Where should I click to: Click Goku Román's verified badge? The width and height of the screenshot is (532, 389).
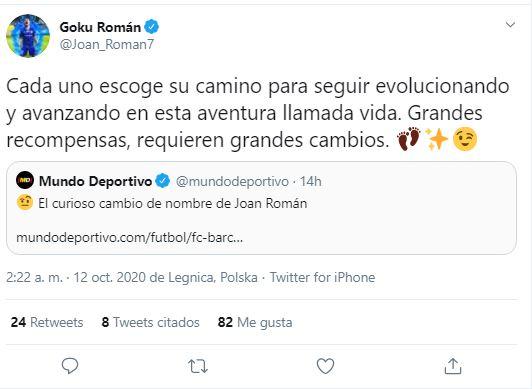pos(151,27)
